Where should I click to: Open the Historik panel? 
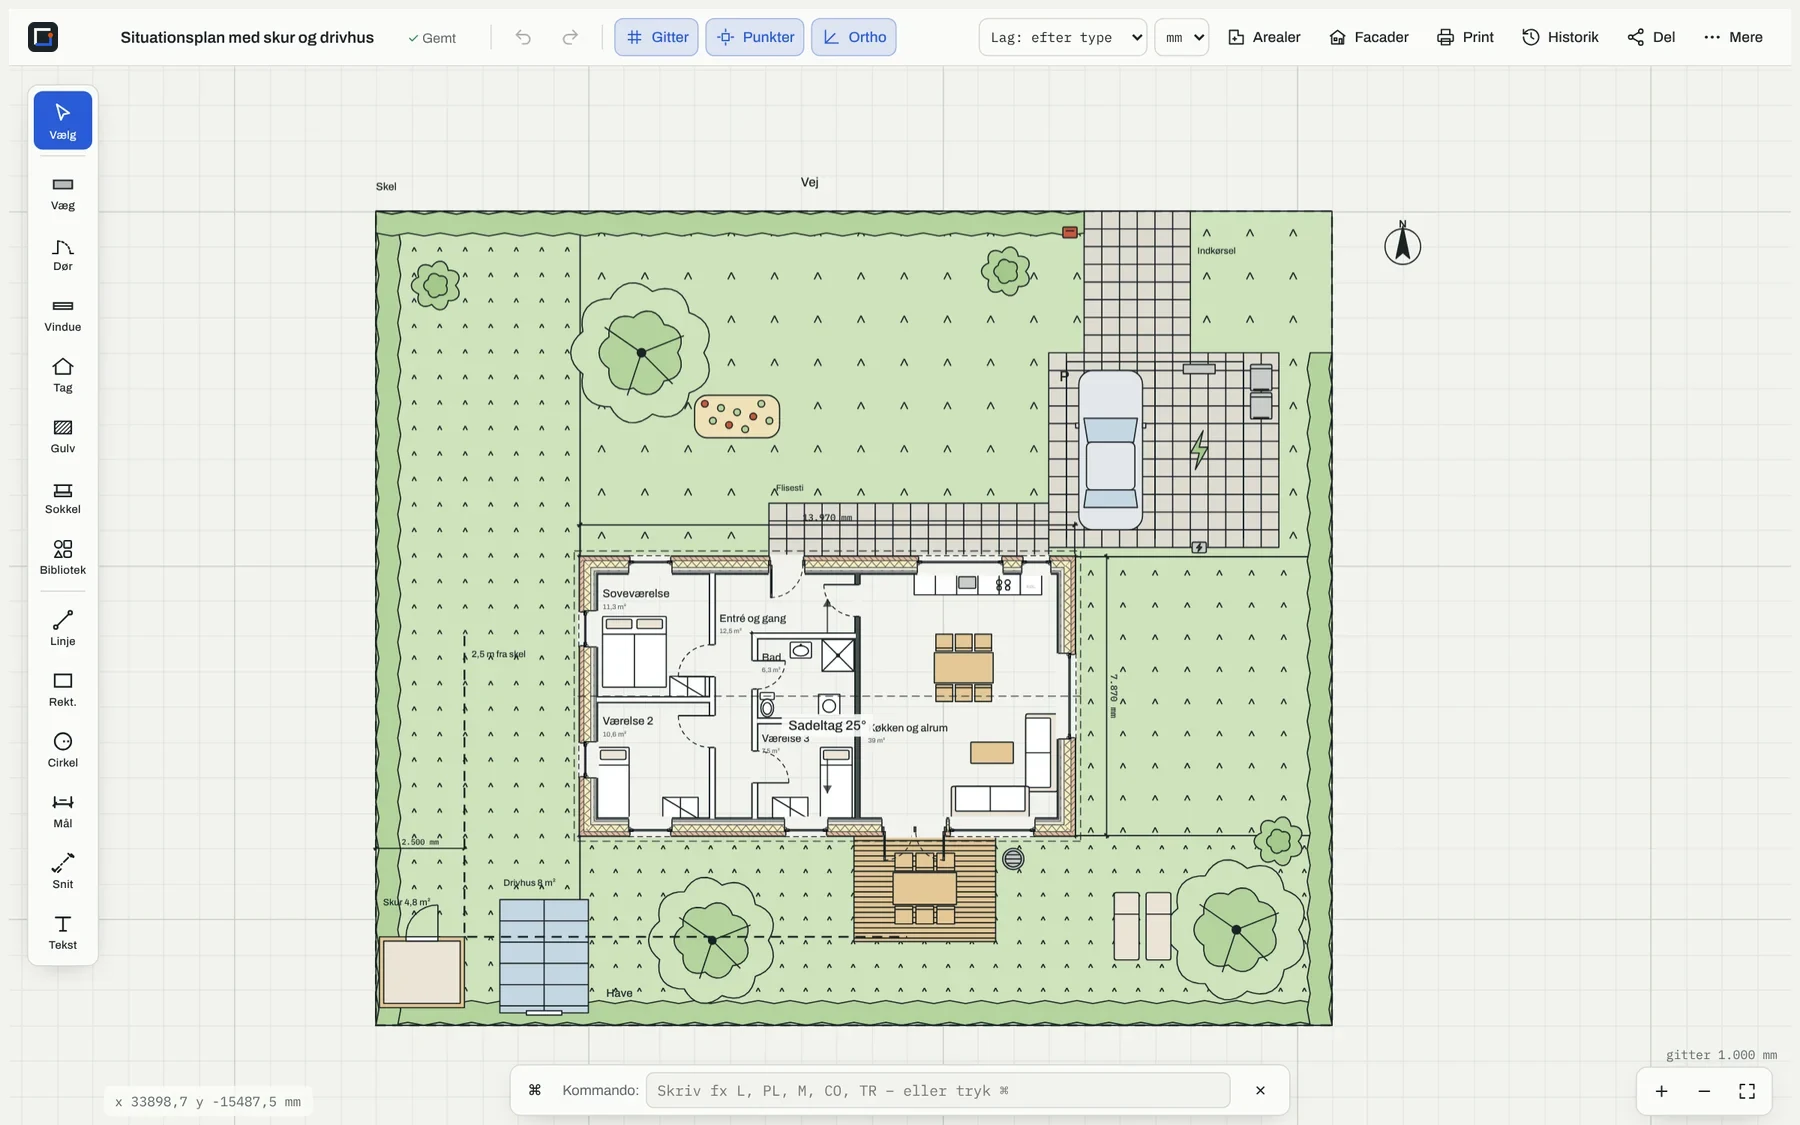point(1561,37)
